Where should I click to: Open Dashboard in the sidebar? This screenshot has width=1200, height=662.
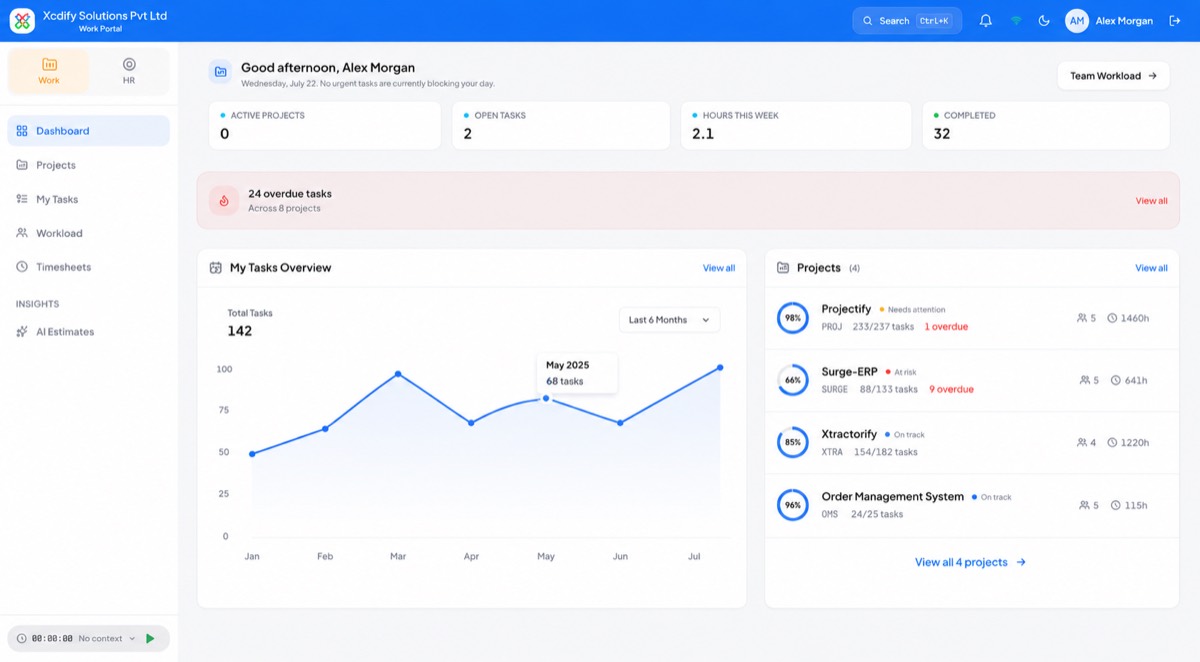coord(89,131)
